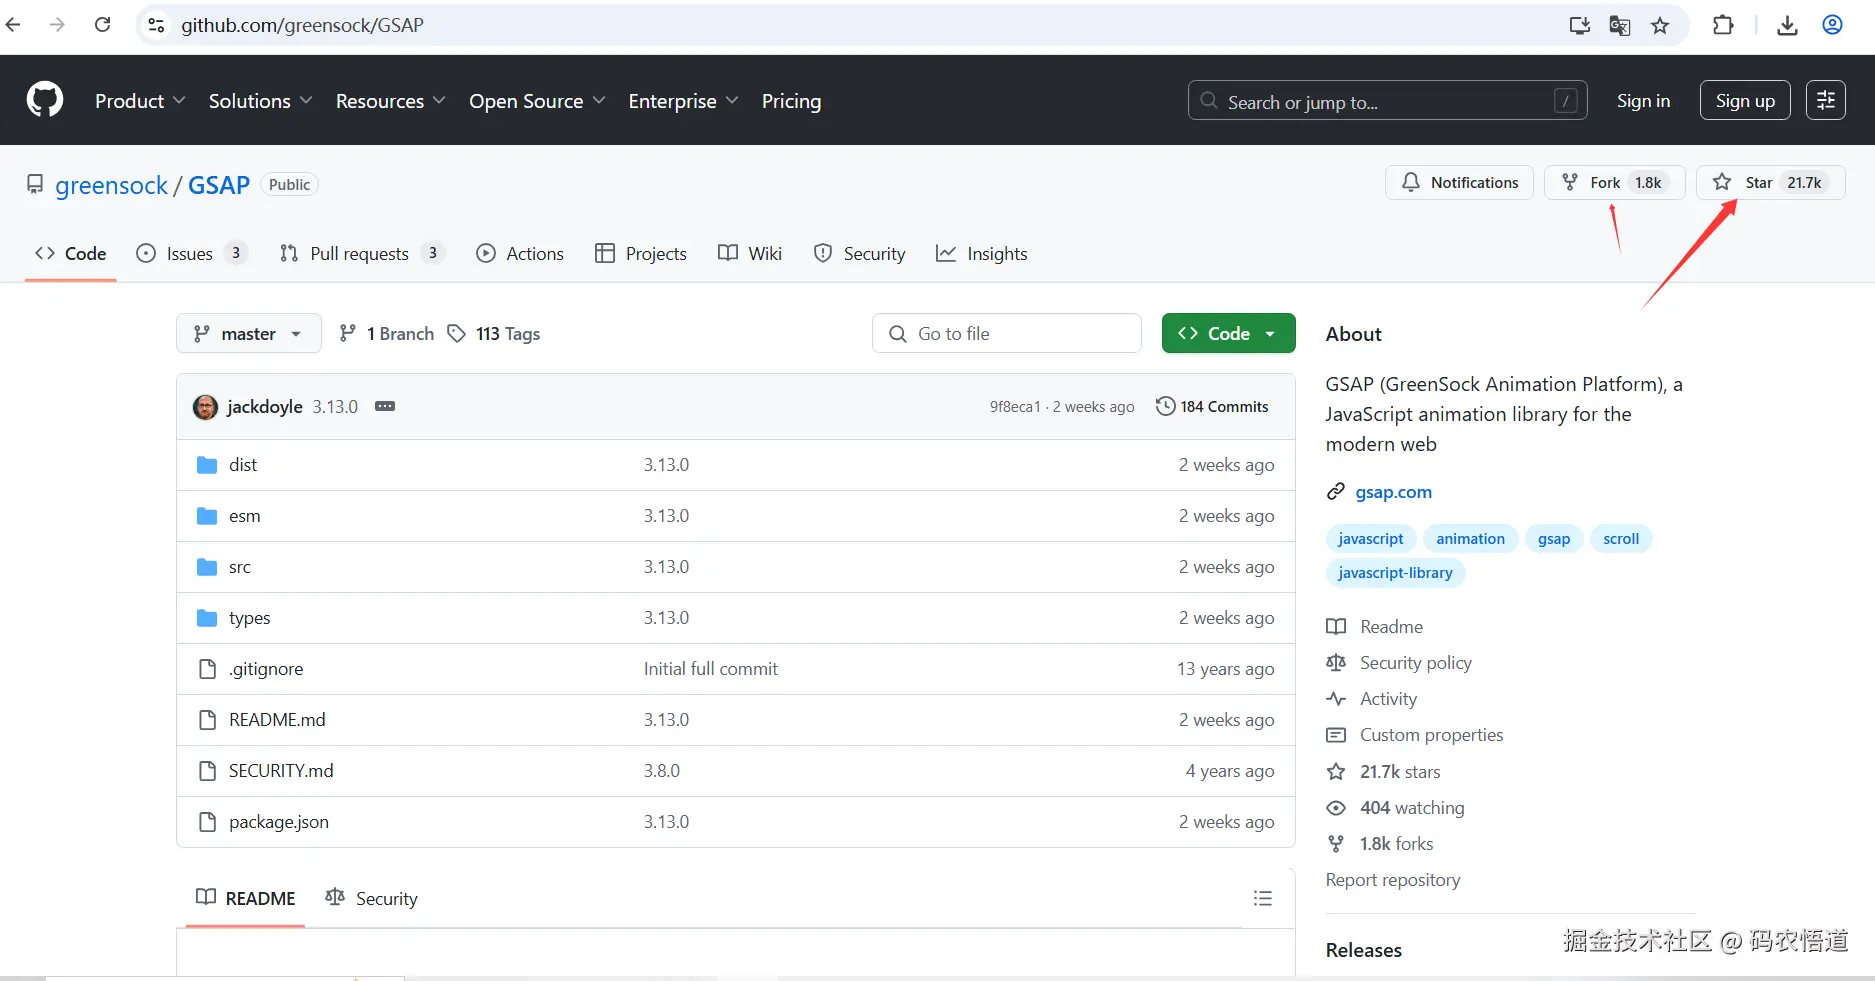Screen dimensions: 1875x981
Task: Open the green Code dropdown button
Action: 1228,333
